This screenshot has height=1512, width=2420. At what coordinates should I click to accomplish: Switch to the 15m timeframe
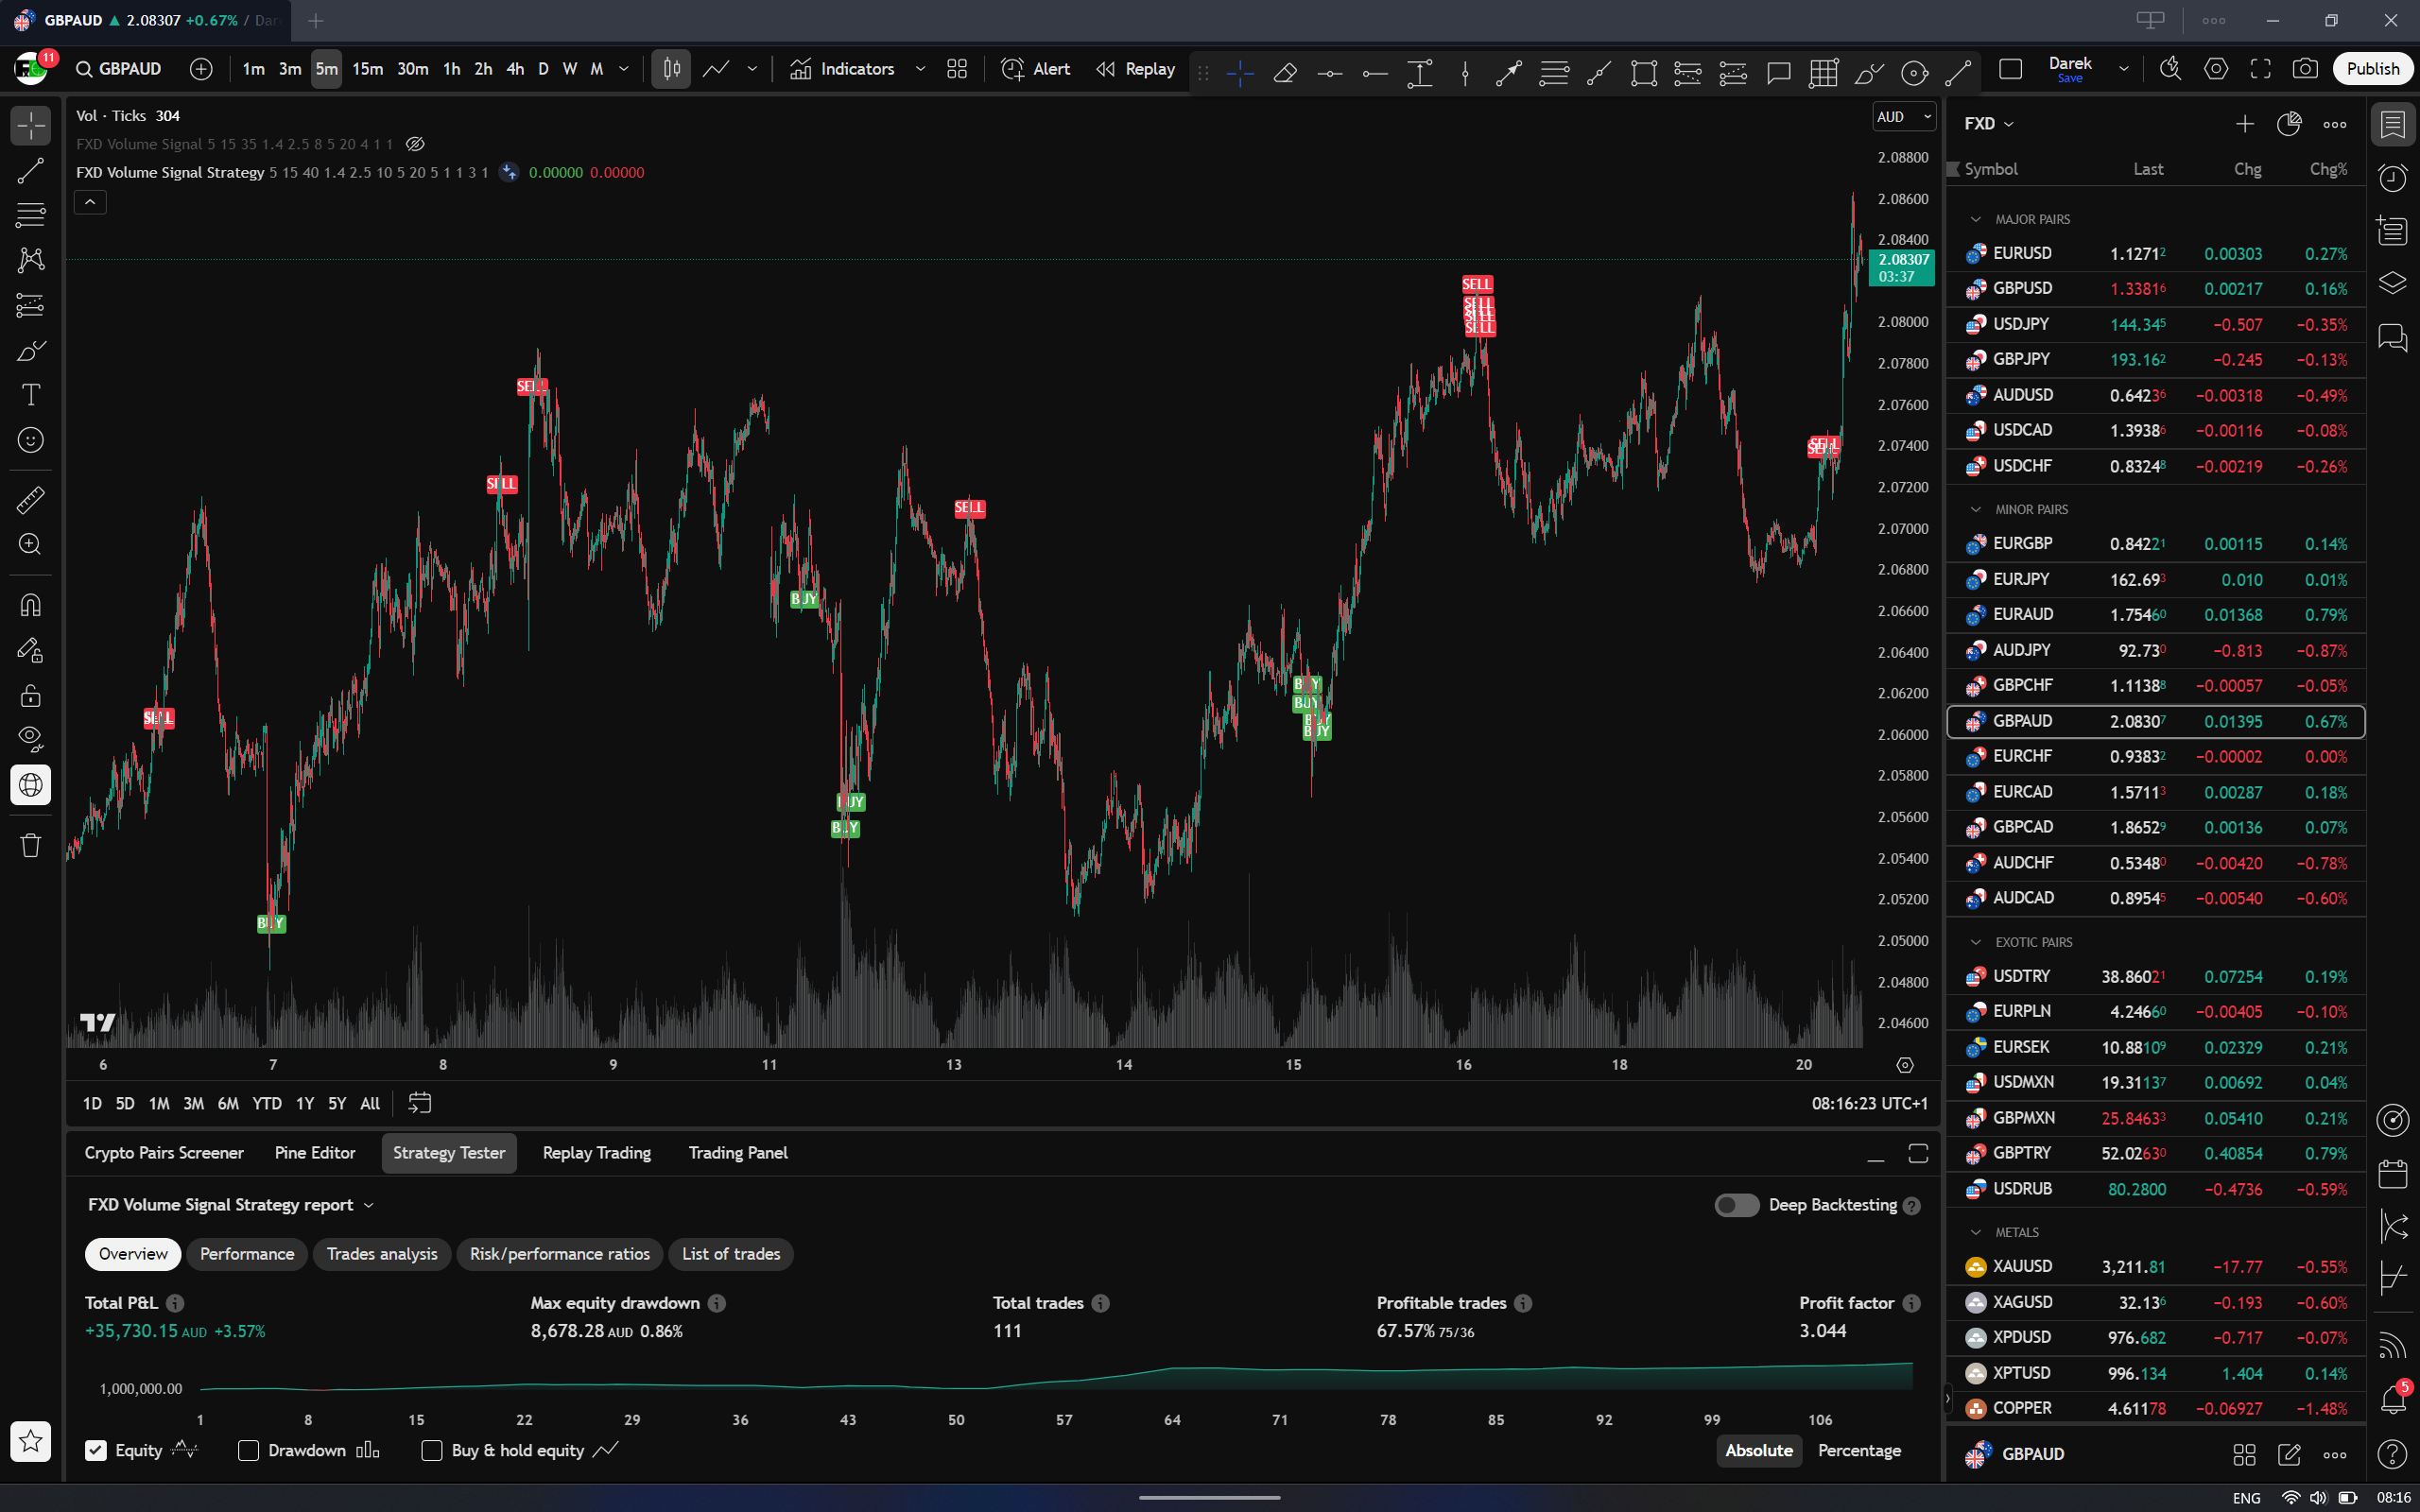[x=367, y=69]
